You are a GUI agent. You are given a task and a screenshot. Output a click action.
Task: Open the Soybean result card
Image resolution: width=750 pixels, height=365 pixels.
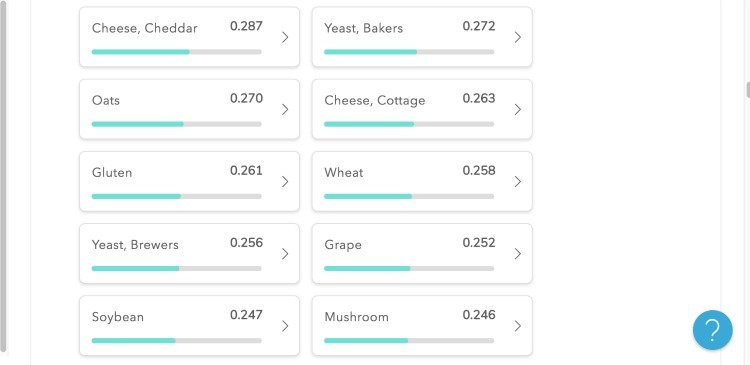pos(189,326)
